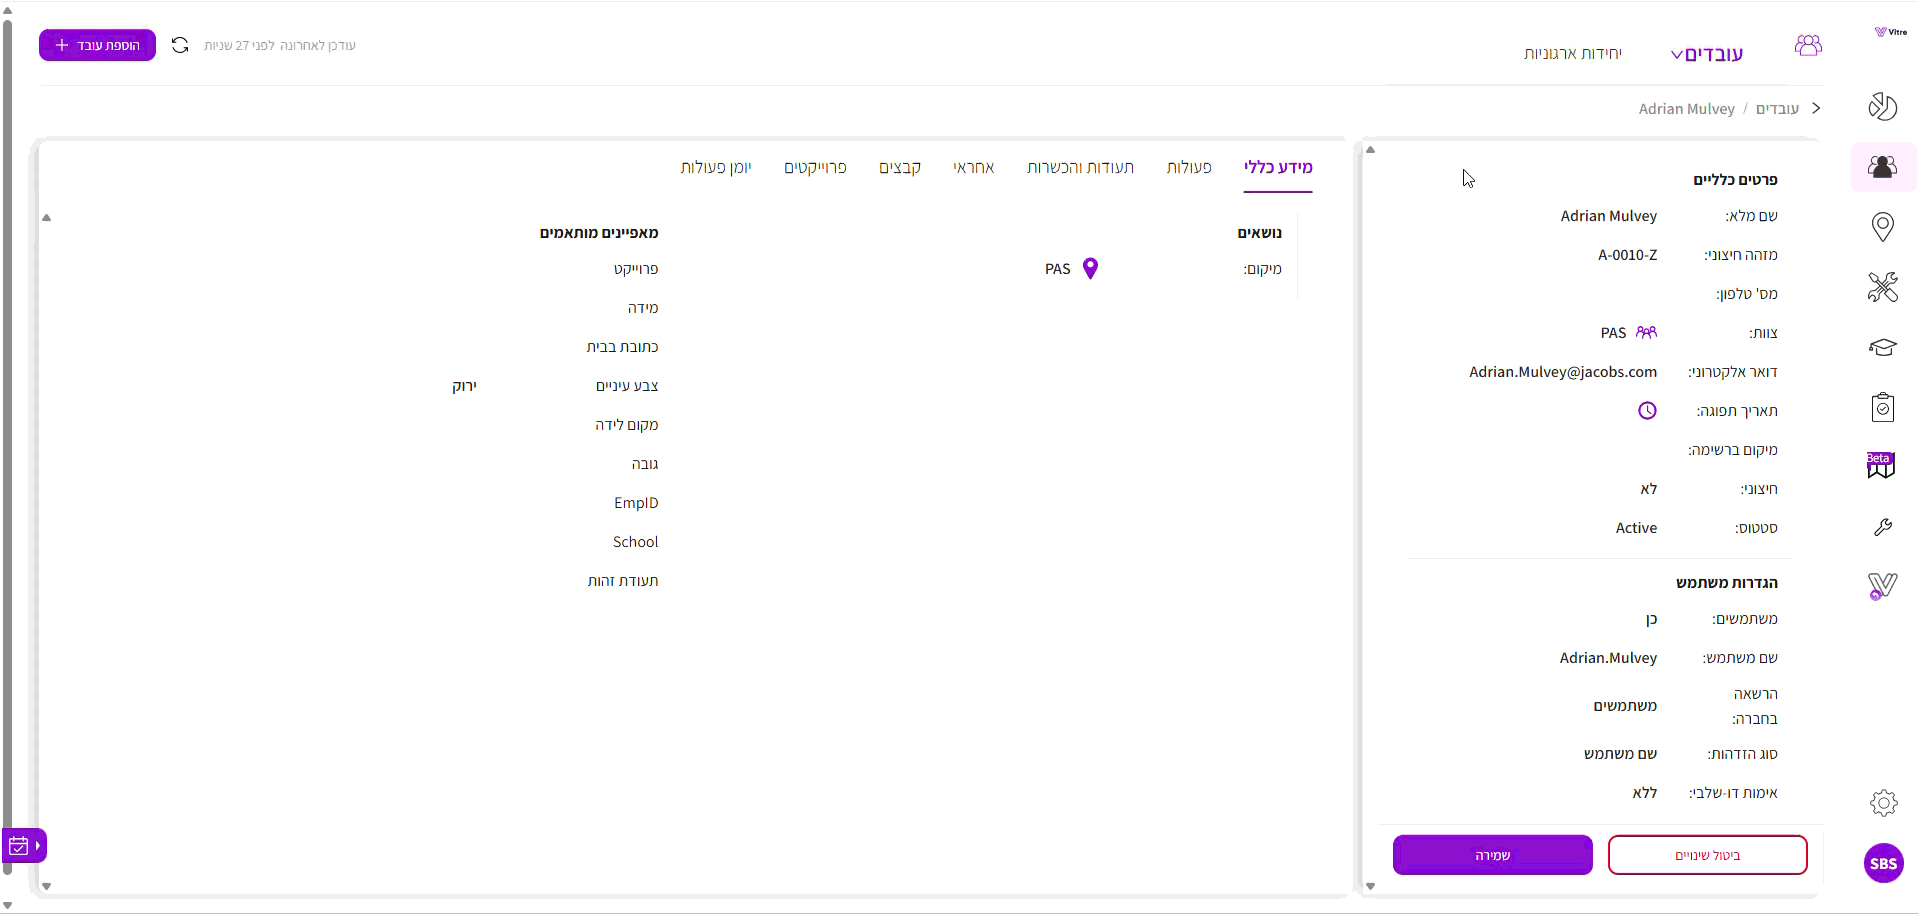Click the full name value Adrian Mulvey
Screen dimensions: 1918x914
(1608, 215)
